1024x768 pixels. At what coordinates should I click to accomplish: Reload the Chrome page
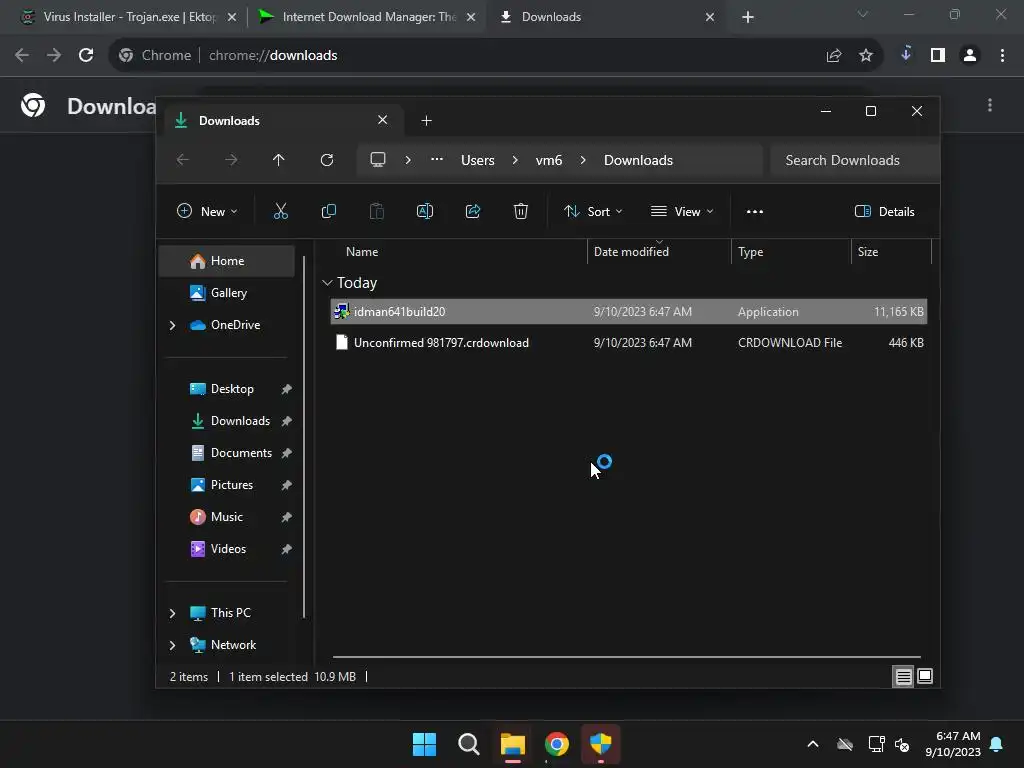pos(86,56)
